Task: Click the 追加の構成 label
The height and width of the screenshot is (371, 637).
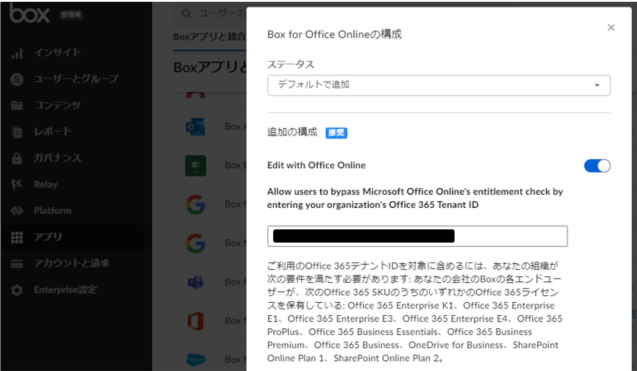Action: click(x=292, y=132)
